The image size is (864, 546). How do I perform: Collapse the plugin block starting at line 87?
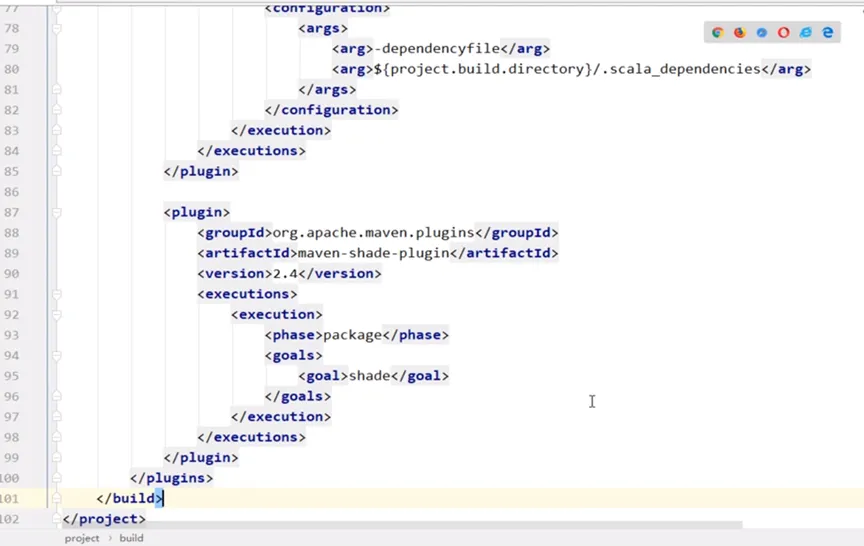coord(57,212)
